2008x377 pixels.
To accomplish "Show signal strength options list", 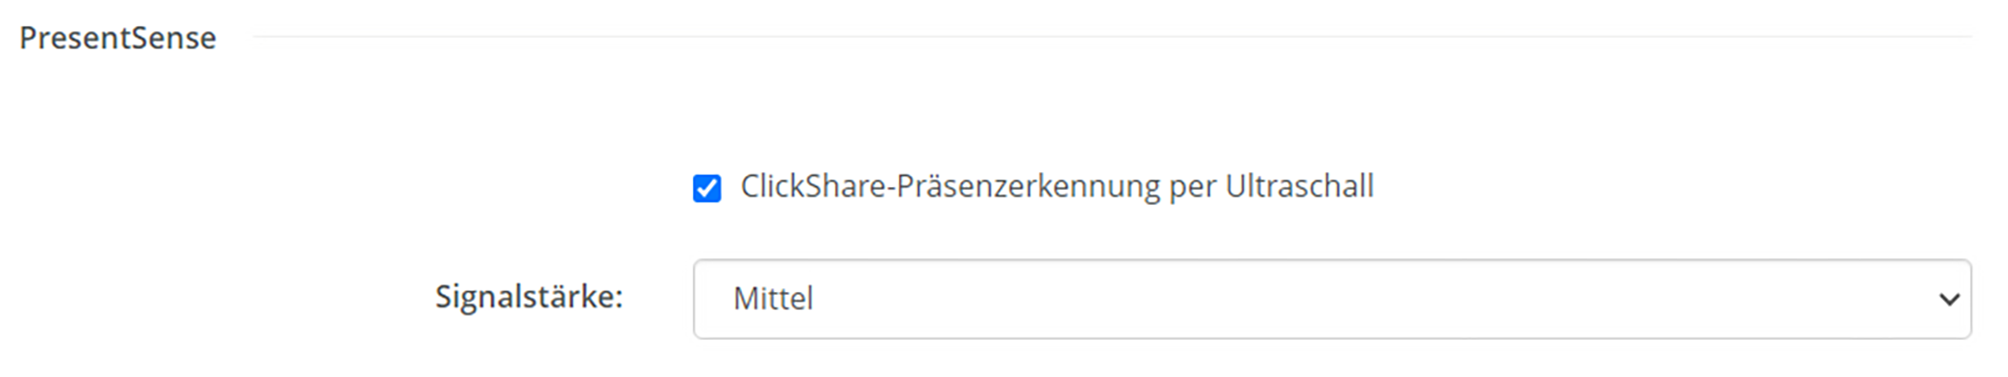I will tap(1332, 299).
